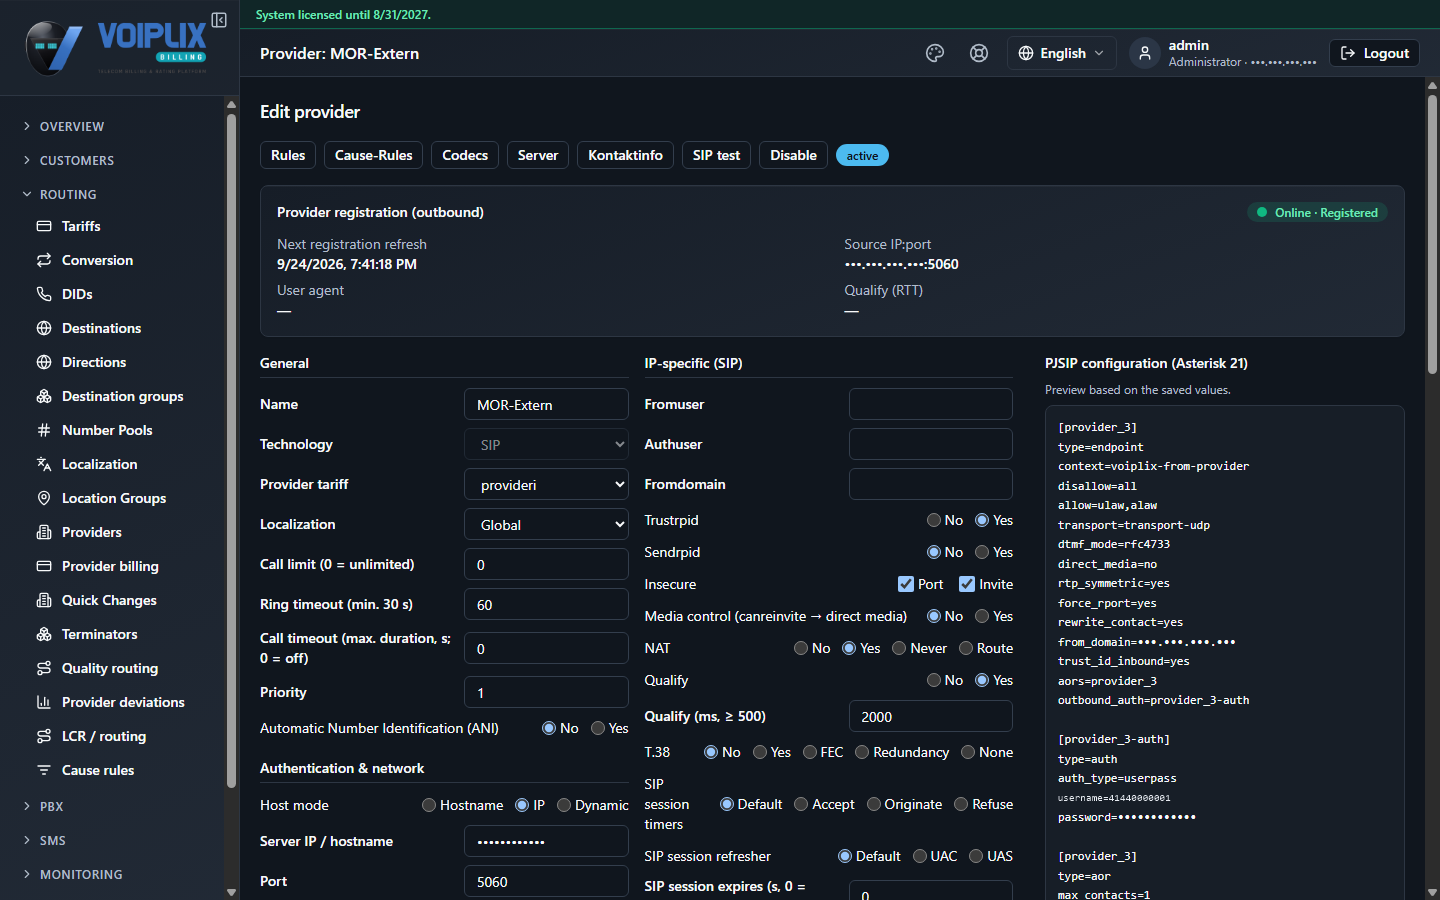Click the Destinations globe icon
Screen dimensions: 1440x900
click(44, 328)
